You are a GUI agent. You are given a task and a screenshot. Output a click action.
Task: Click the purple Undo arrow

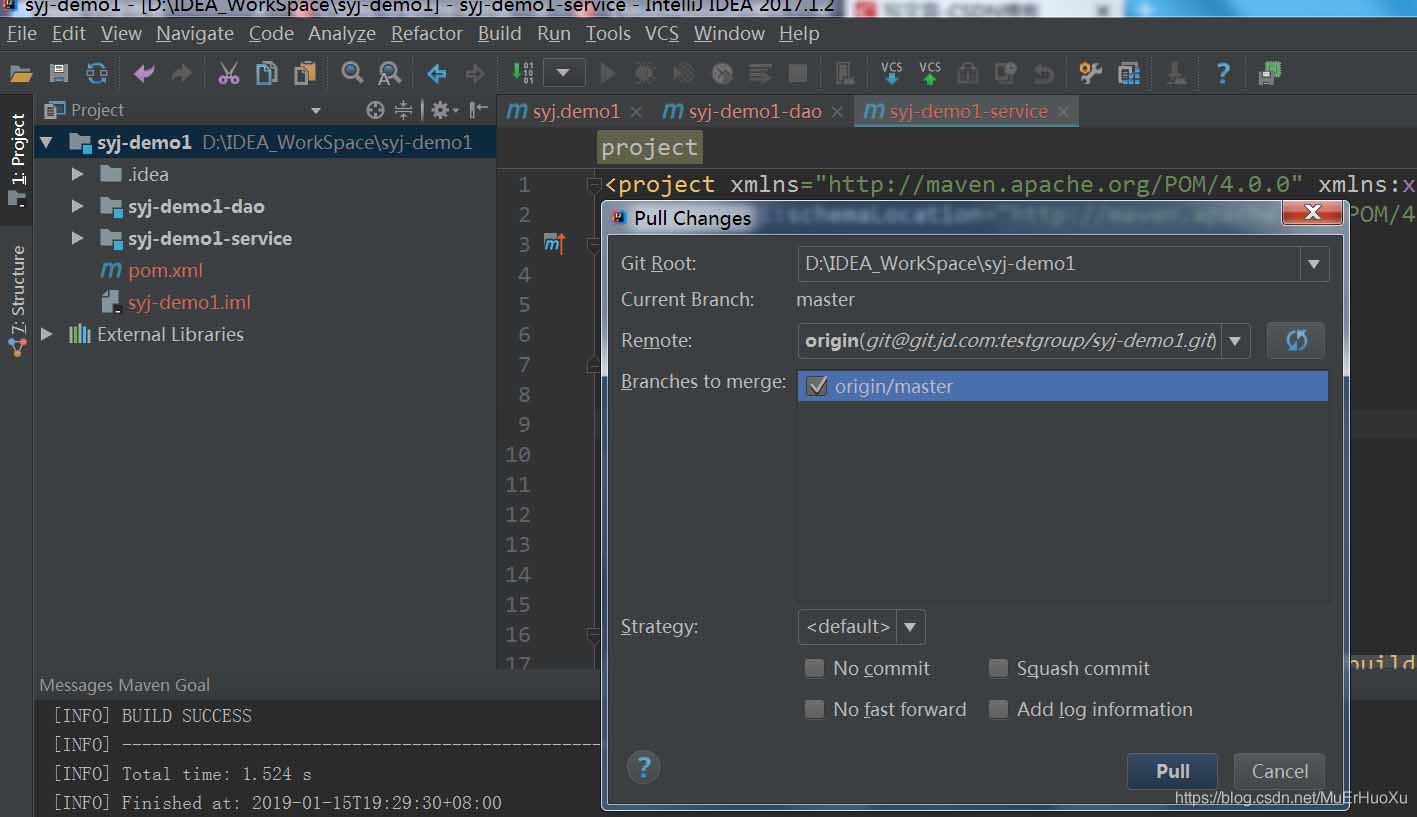coord(145,73)
